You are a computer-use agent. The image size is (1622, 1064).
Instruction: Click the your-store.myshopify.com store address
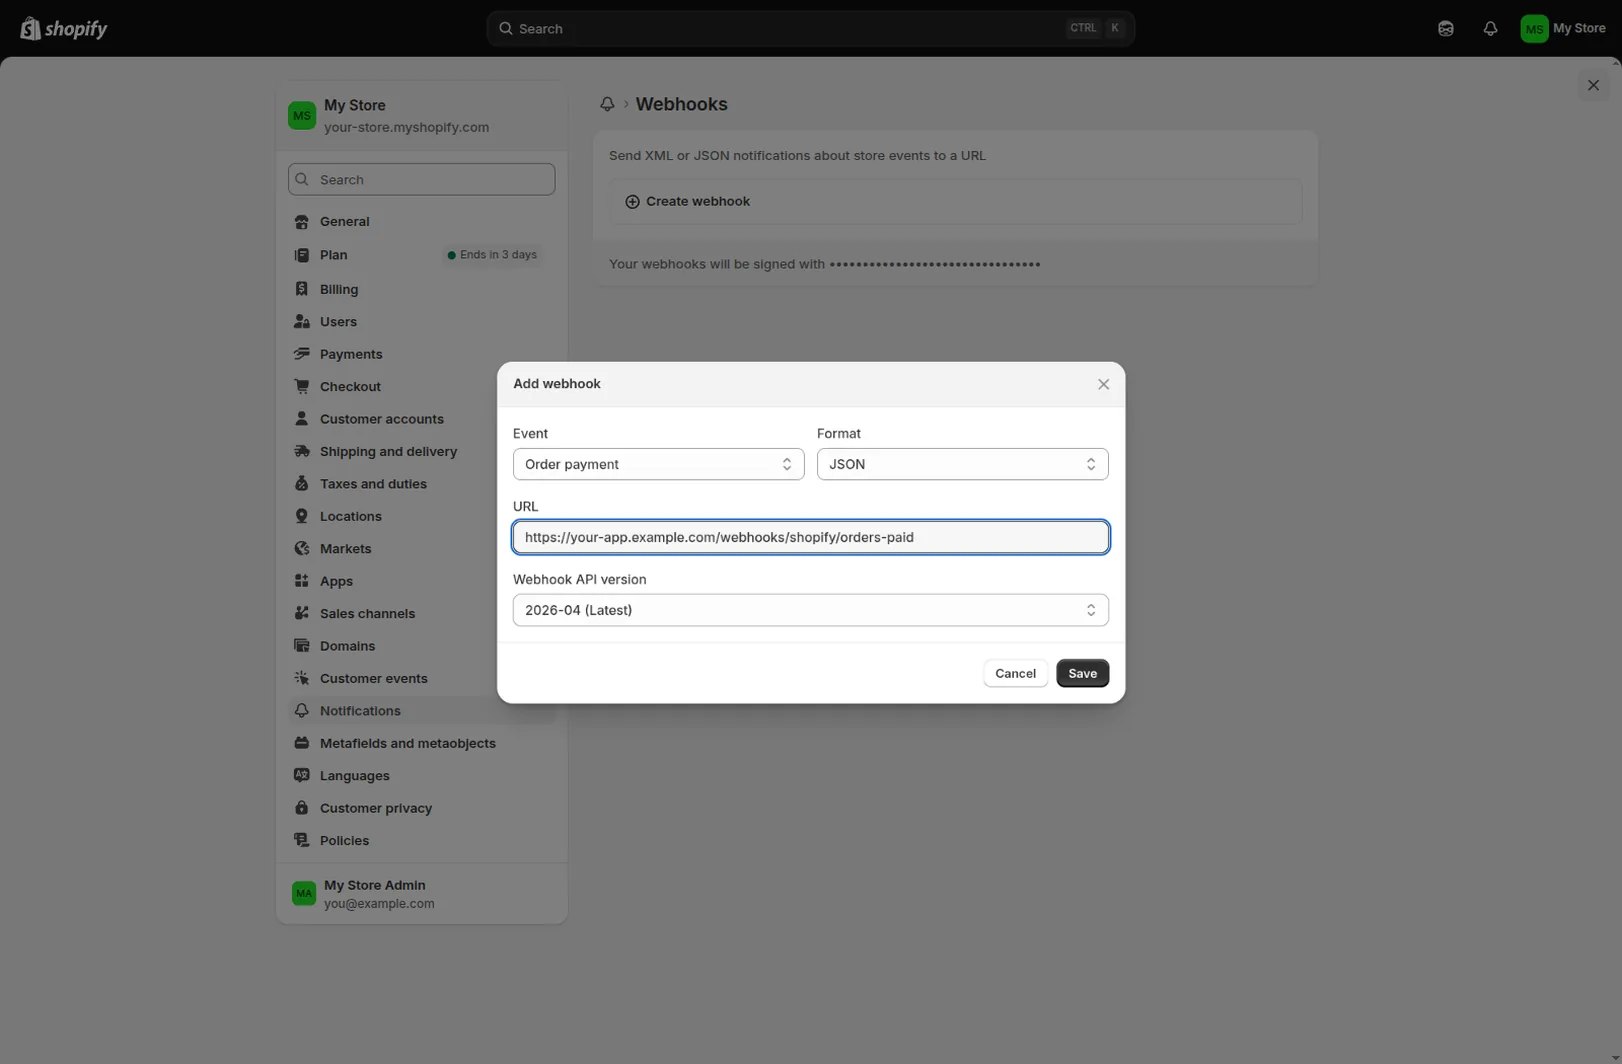pyautogui.click(x=406, y=128)
